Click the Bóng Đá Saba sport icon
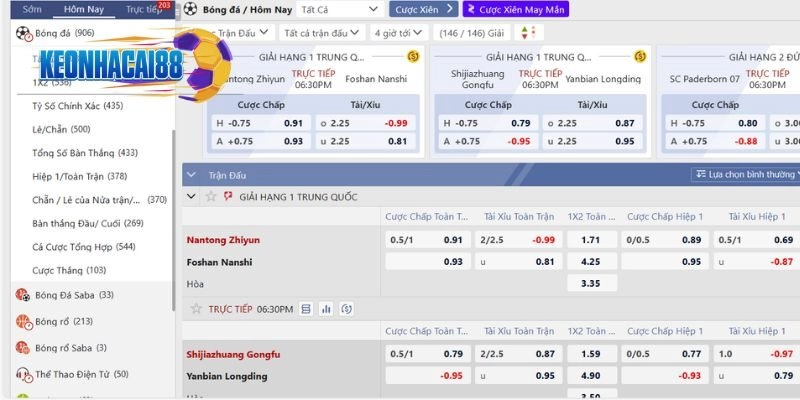Image resolution: width=800 pixels, height=400 pixels. 21,295
